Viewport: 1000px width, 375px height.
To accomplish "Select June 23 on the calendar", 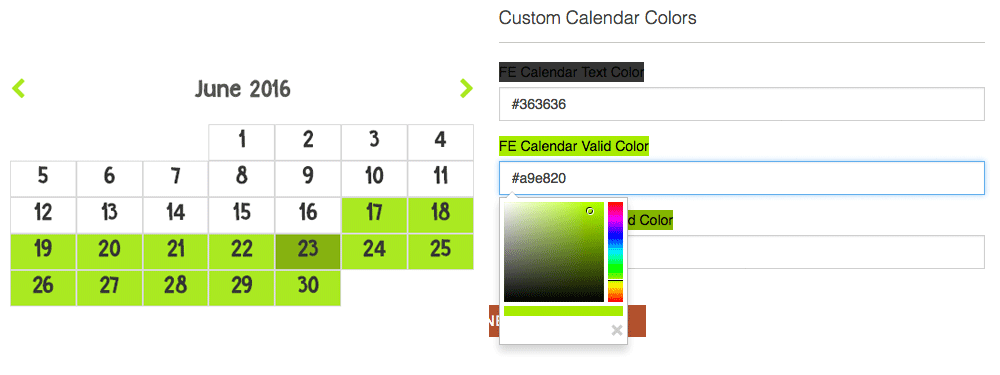I will click(307, 251).
